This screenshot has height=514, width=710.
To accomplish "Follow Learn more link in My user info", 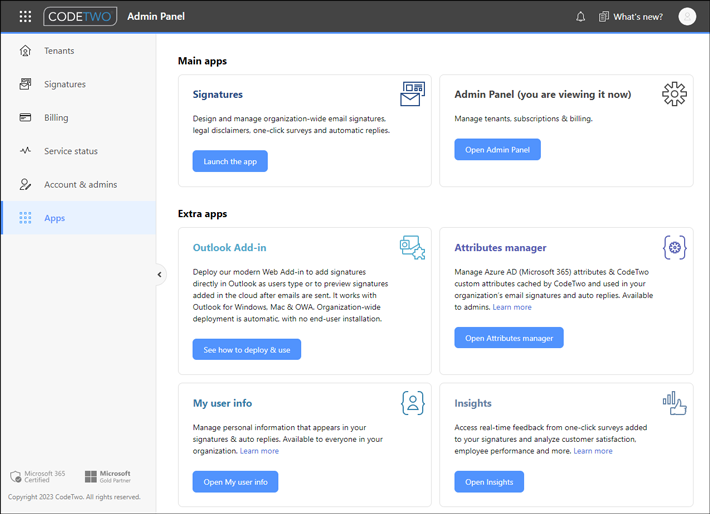I will (x=259, y=451).
